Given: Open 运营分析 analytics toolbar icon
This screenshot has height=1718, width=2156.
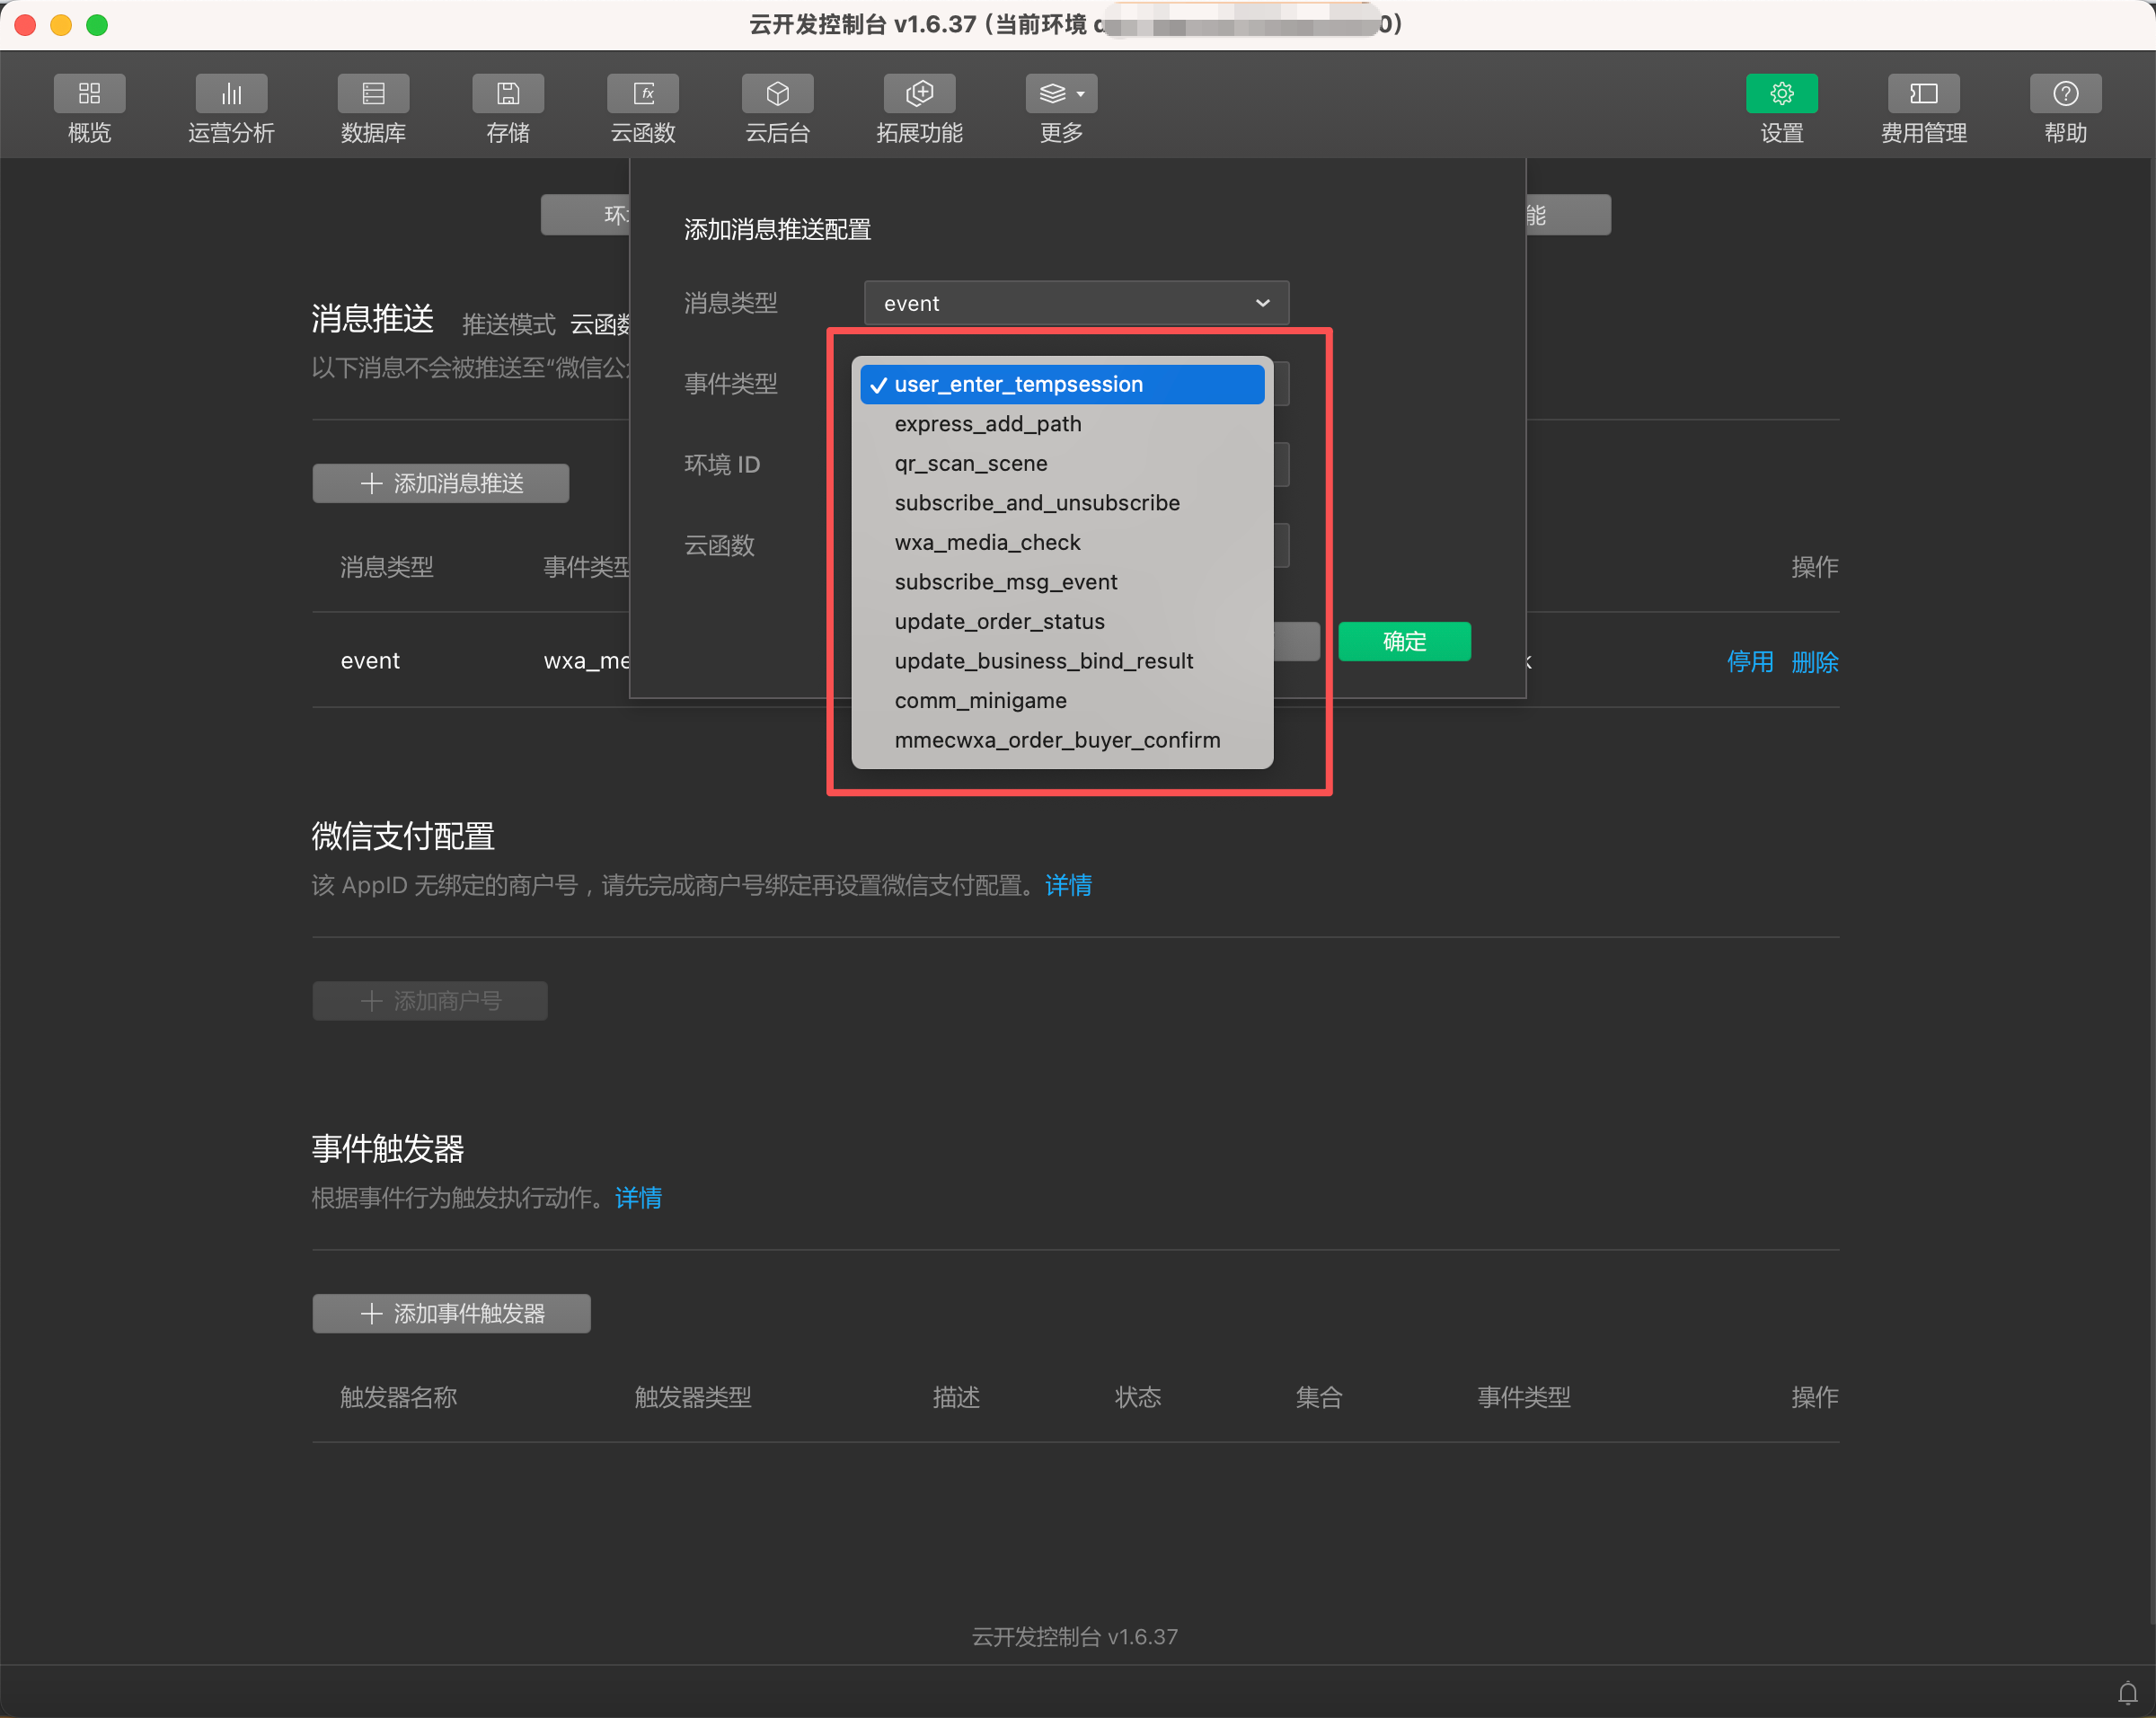Looking at the screenshot, I should tap(231, 95).
